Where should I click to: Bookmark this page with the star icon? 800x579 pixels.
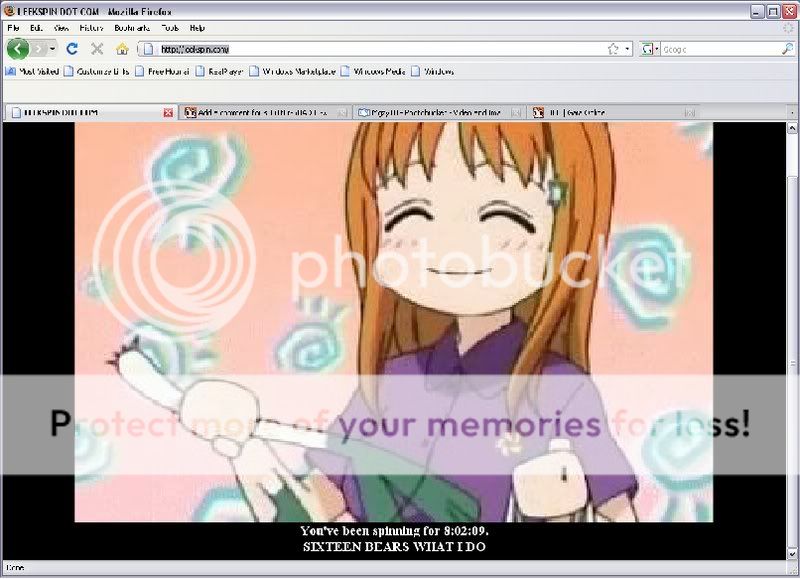click(612, 49)
